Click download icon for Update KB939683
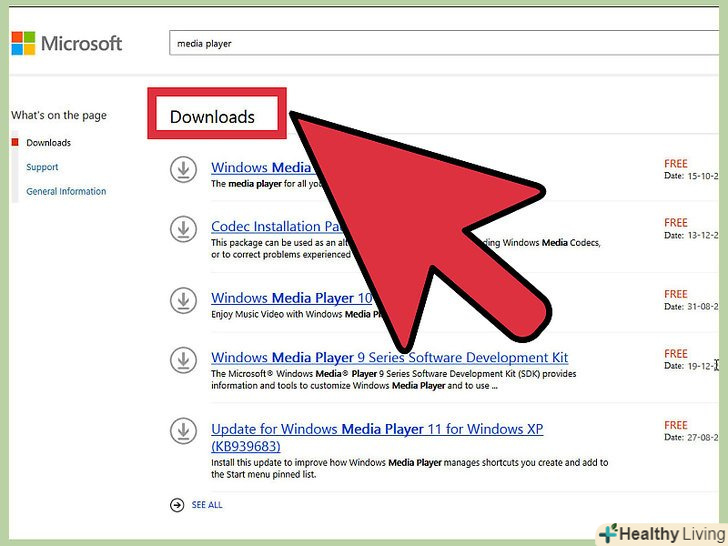The height and width of the screenshot is (546, 728). click(x=182, y=431)
